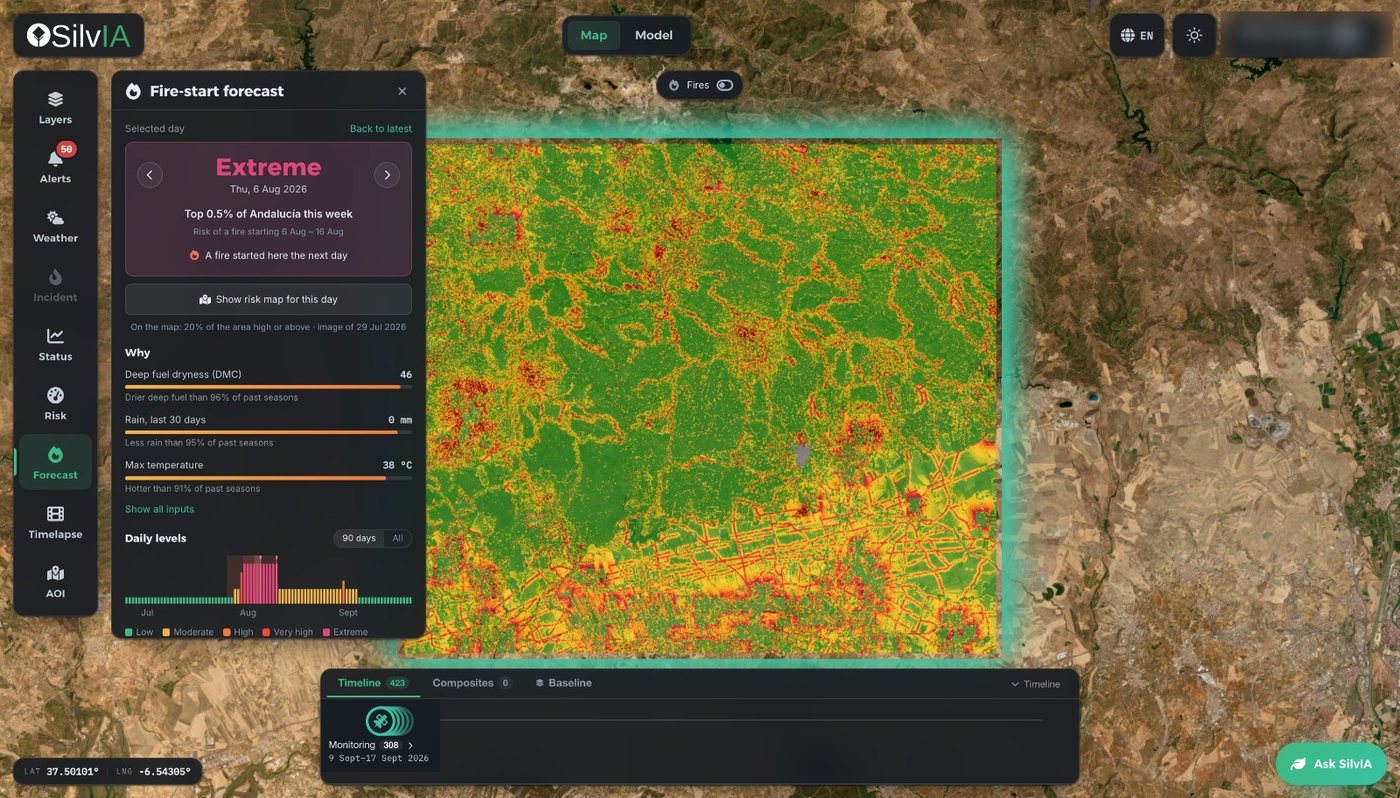Open the Timelapse film section
Image resolution: width=1400 pixels, height=798 pixels.
(x=55, y=522)
